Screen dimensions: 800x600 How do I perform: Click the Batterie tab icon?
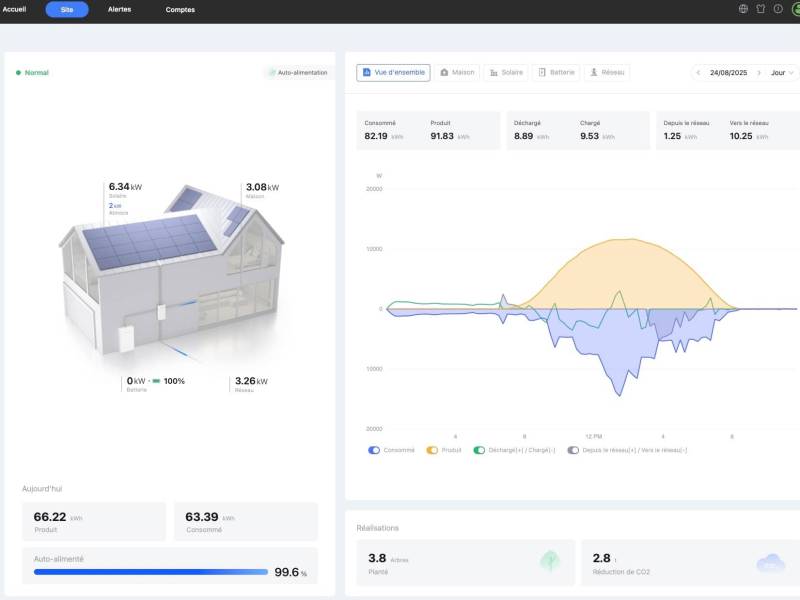pos(540,72)
